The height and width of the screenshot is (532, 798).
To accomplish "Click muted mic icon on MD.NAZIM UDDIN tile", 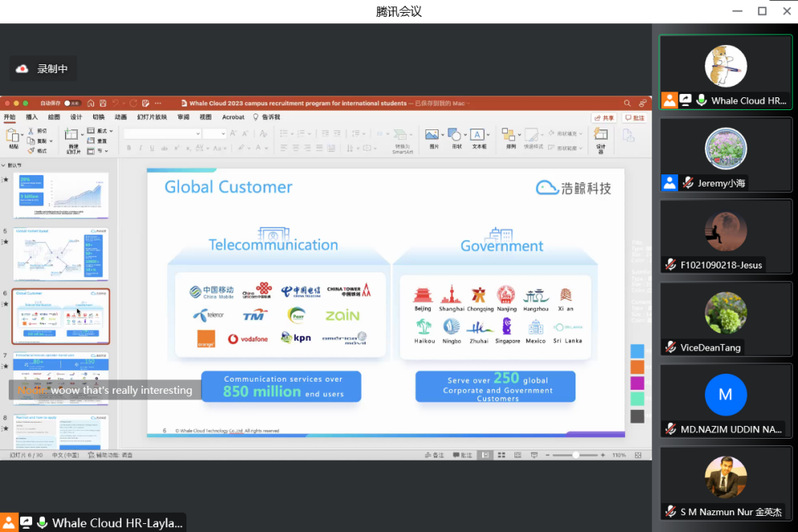I will [671, 429].
